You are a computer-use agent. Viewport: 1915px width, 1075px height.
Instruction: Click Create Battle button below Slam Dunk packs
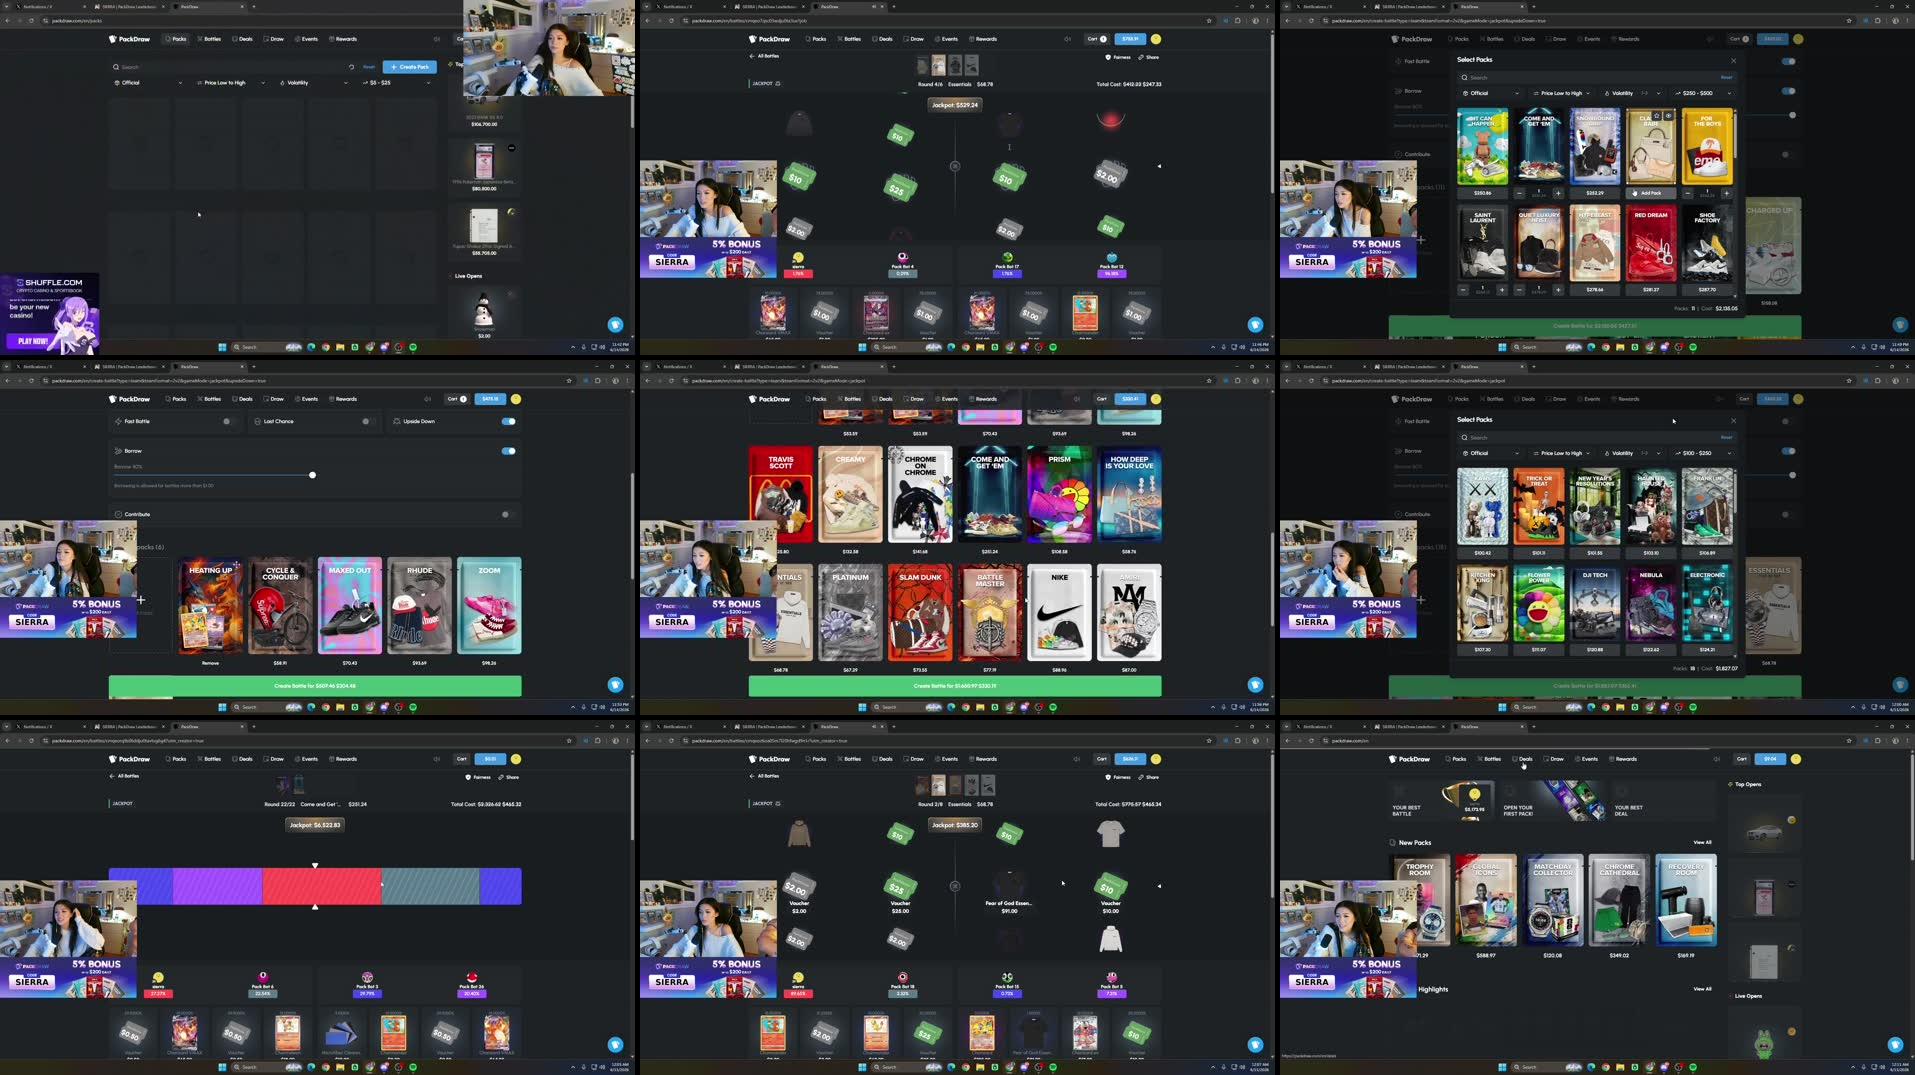pyautogui.click(x=955, y=686)
